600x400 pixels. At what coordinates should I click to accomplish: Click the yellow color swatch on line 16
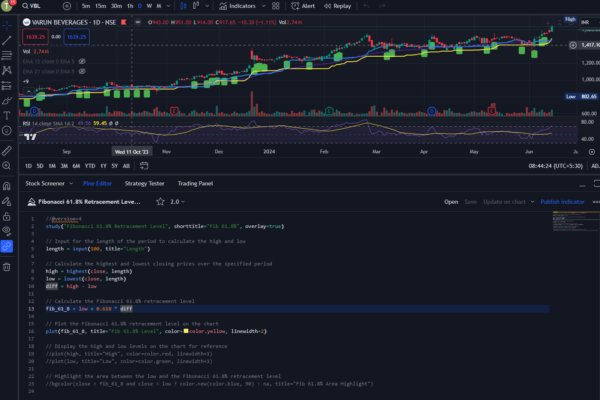186,331
